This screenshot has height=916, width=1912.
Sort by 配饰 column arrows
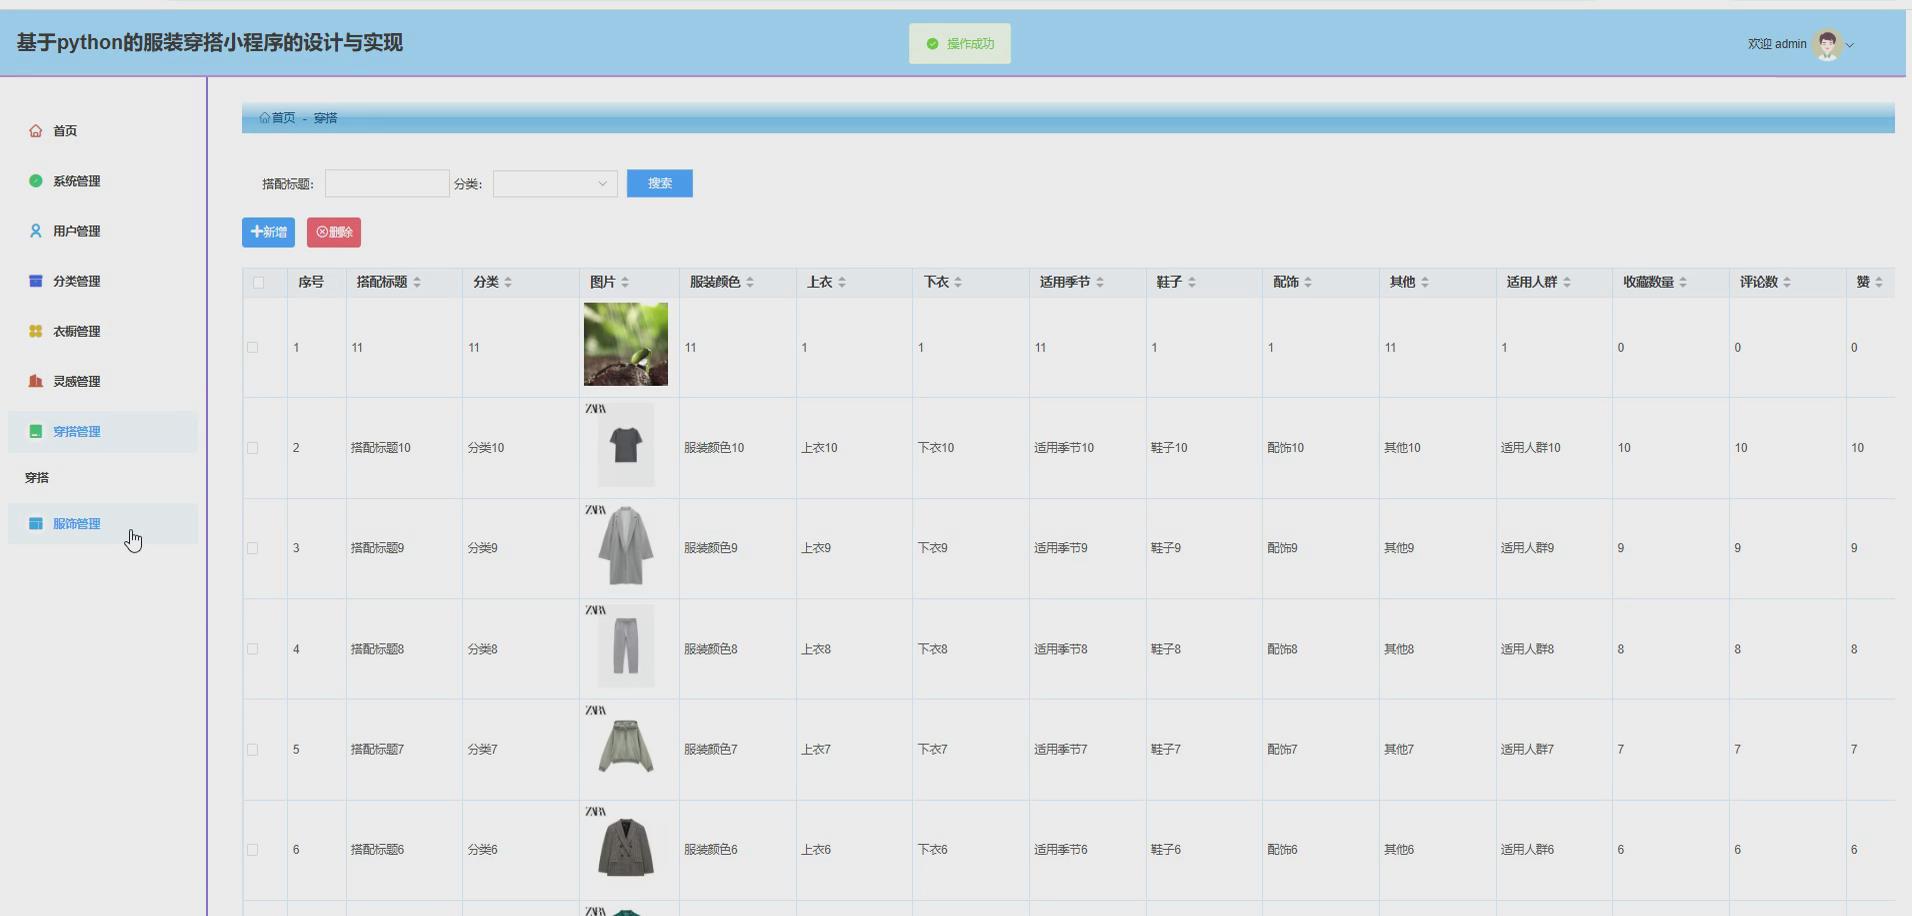tap(1308, 283)
